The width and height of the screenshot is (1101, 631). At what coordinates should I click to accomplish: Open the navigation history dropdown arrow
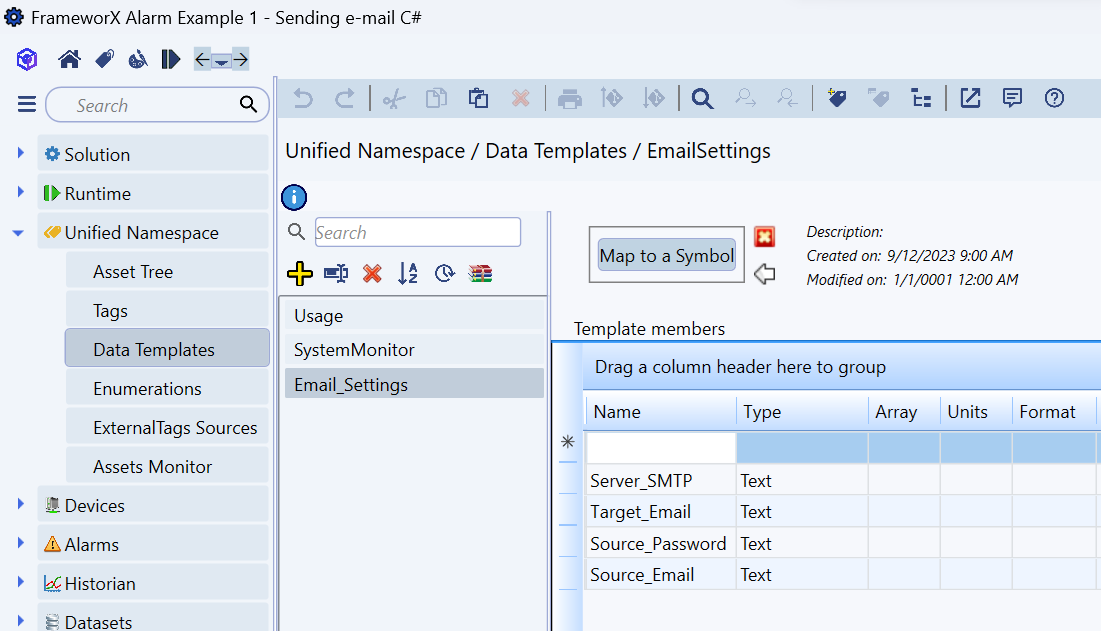tap(221, 61)
